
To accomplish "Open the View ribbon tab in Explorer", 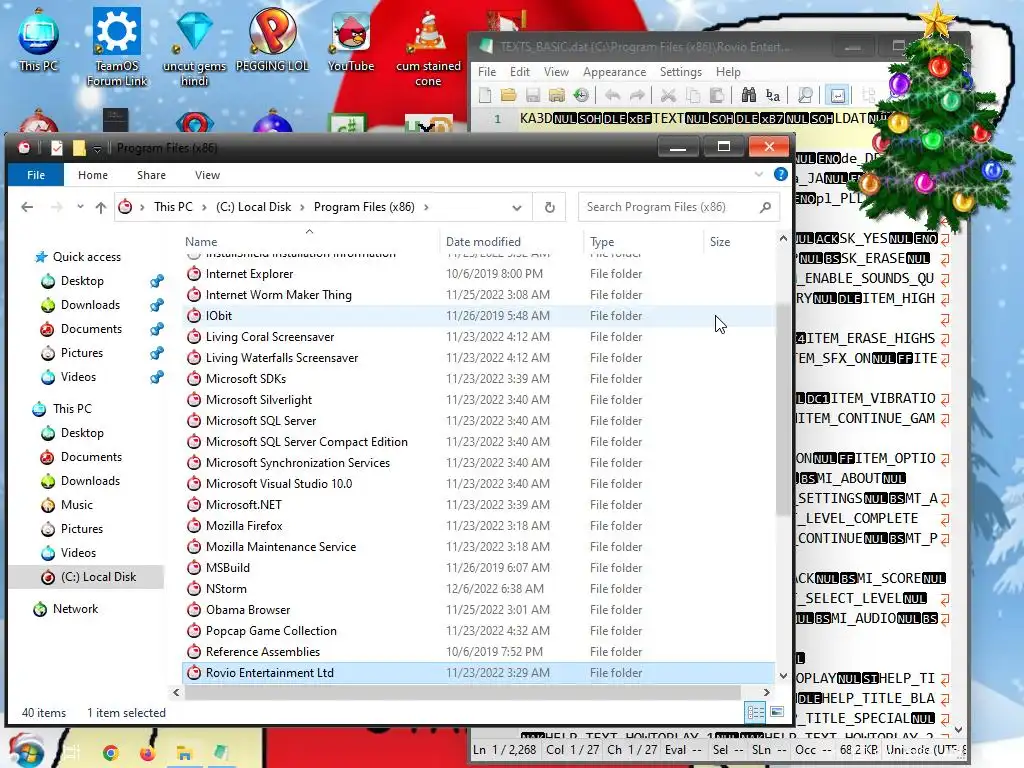I will coord(207,175).
